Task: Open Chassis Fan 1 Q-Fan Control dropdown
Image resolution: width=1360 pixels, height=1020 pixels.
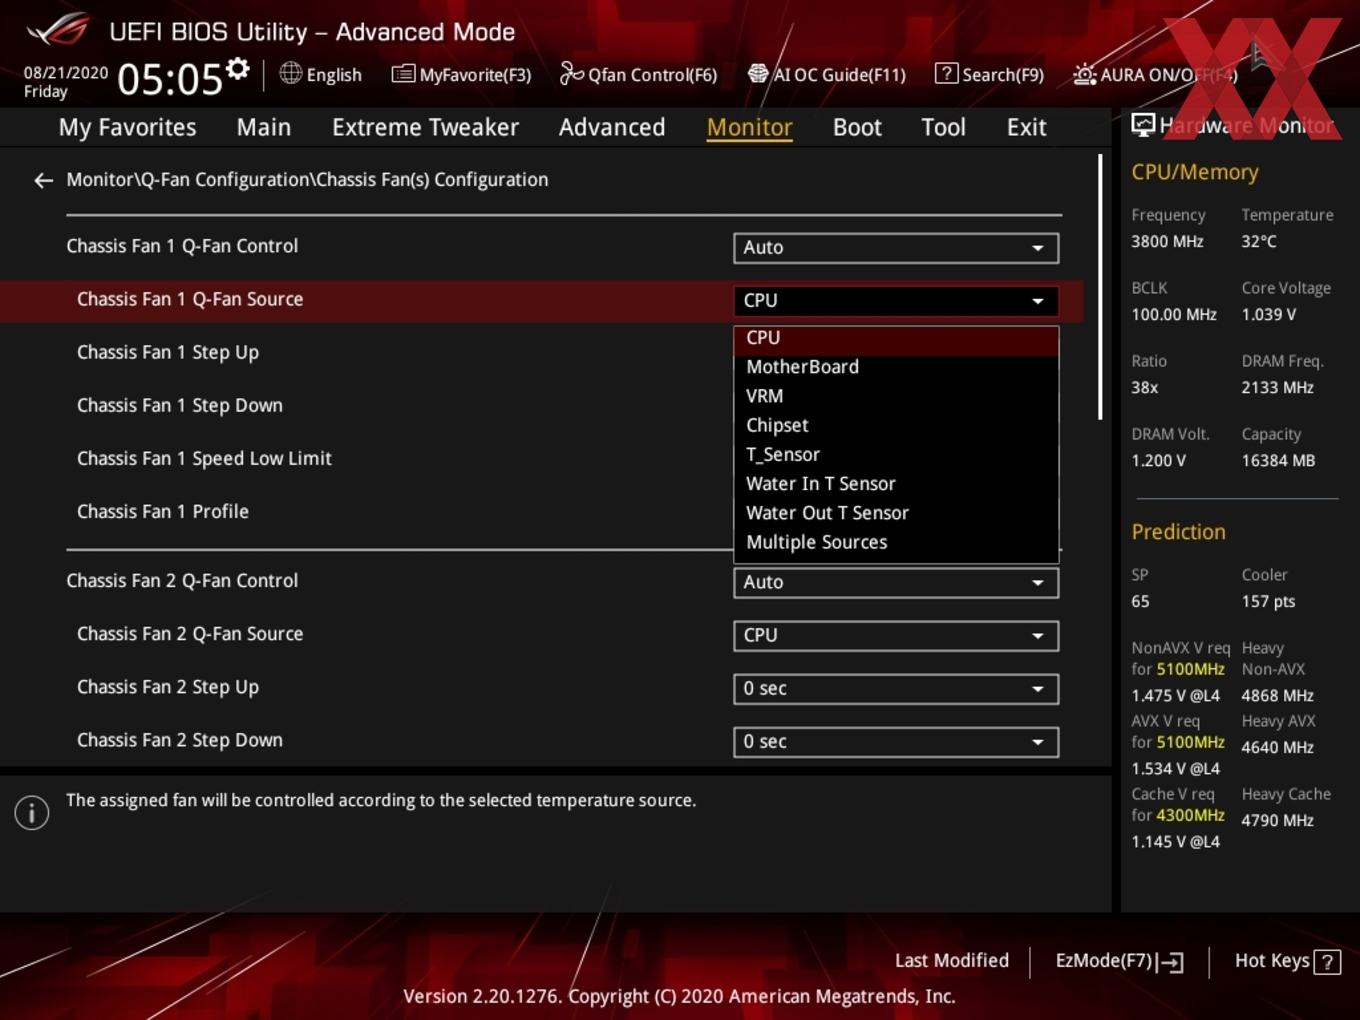Action: coord(896,248)
